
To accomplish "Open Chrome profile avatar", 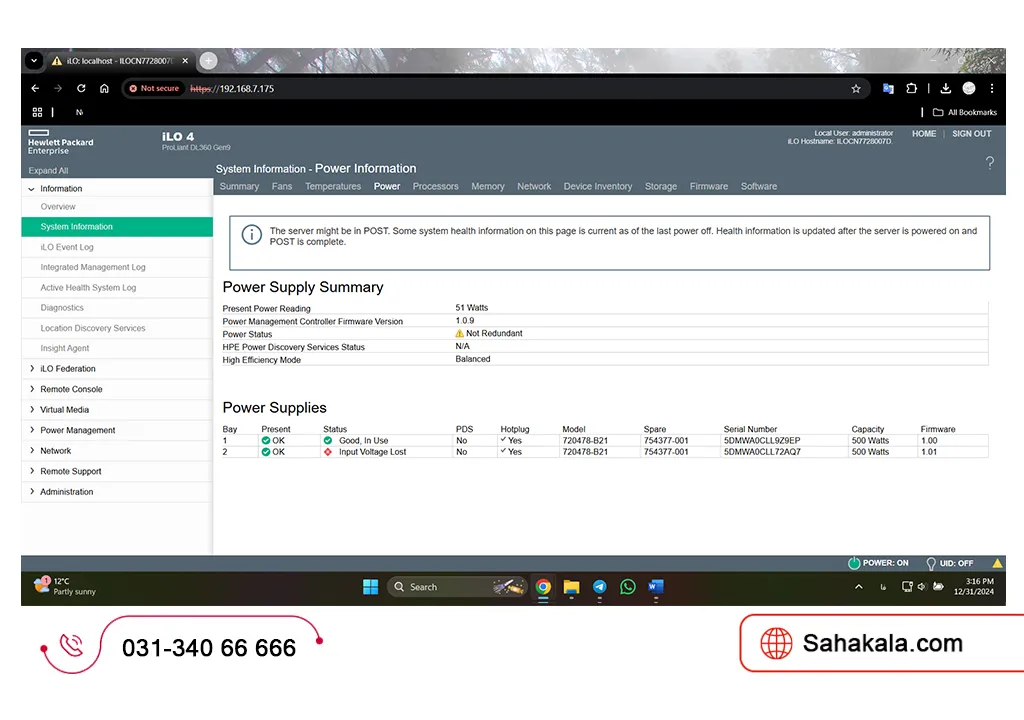I will click(969, 88).
